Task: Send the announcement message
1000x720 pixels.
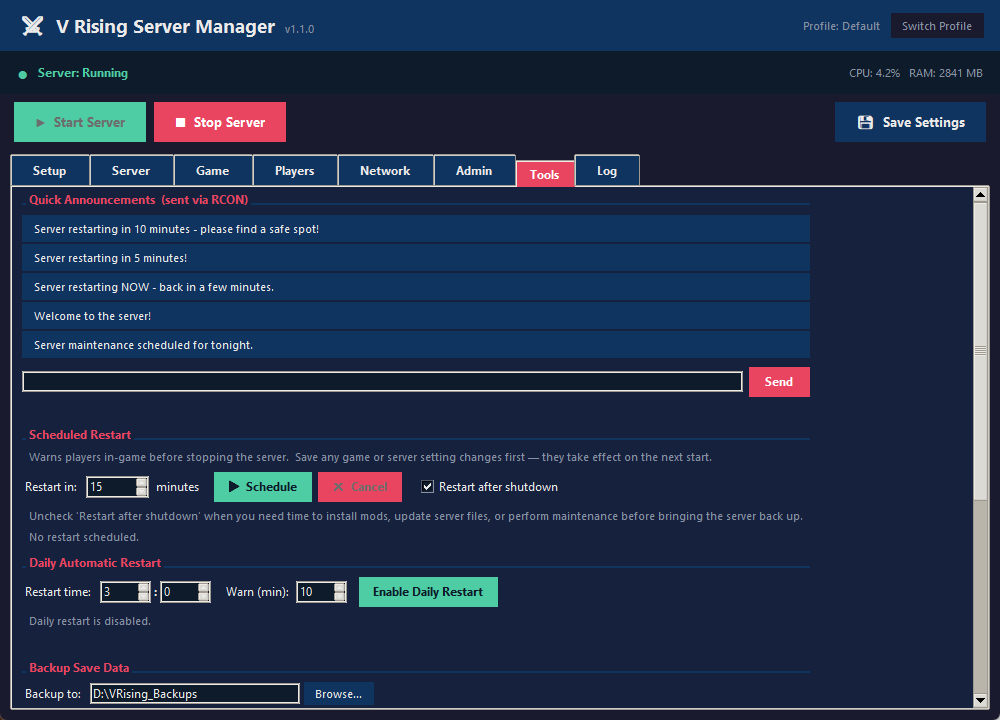Action: pos(779,381)
